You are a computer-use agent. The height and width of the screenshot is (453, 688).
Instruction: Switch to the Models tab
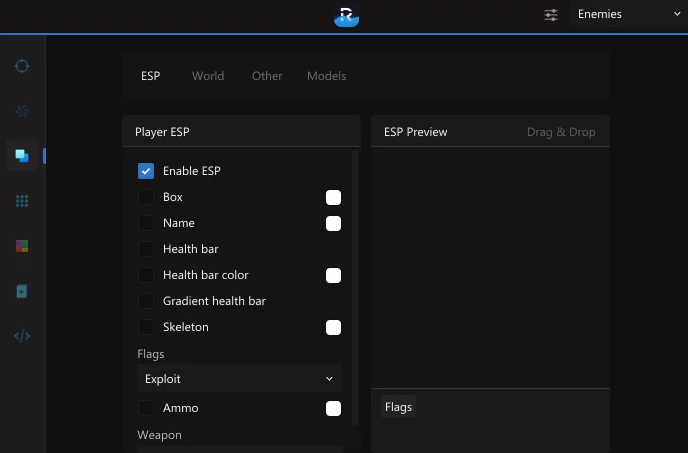click(326, 76)
